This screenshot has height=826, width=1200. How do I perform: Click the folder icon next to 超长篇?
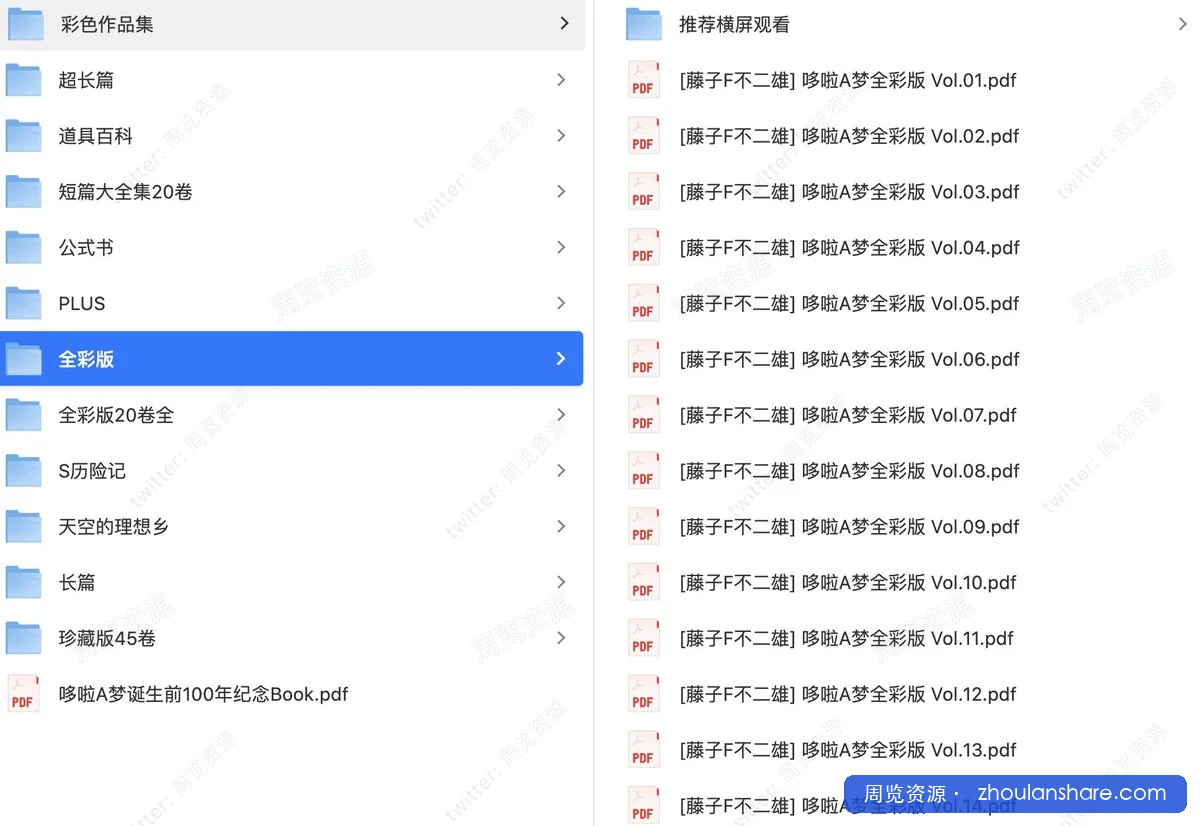click(23, 80)
